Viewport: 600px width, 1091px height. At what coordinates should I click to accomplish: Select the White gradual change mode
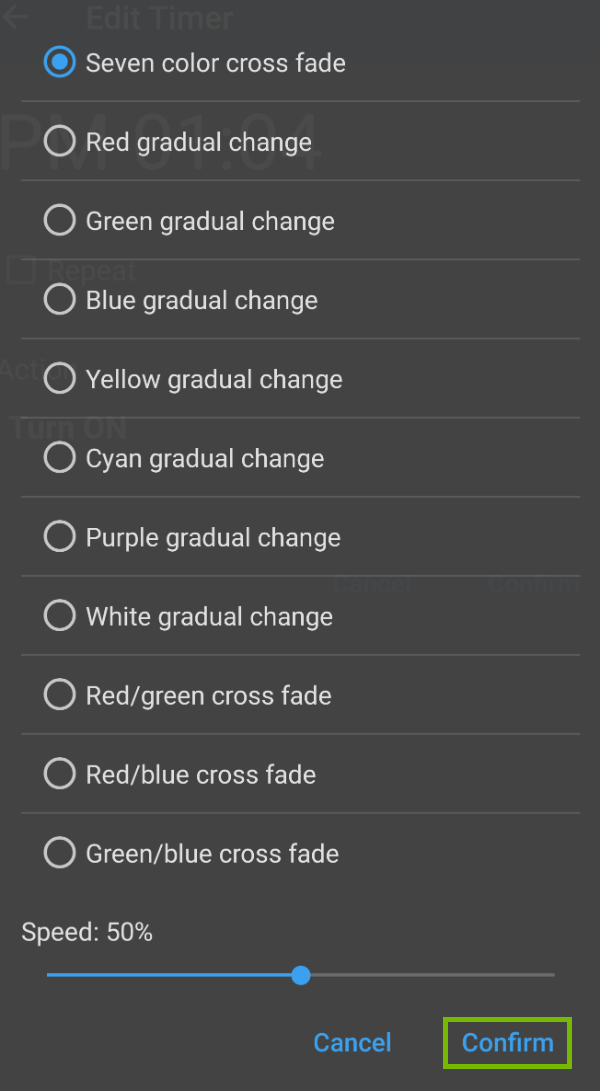[x=59, y=615]
